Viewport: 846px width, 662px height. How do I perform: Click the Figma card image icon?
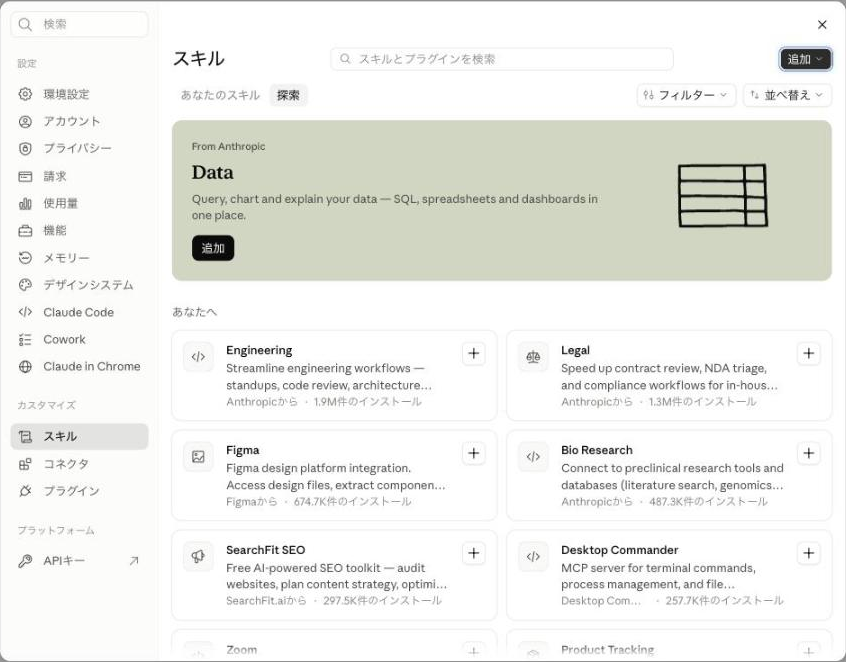[x=199, y=456]
